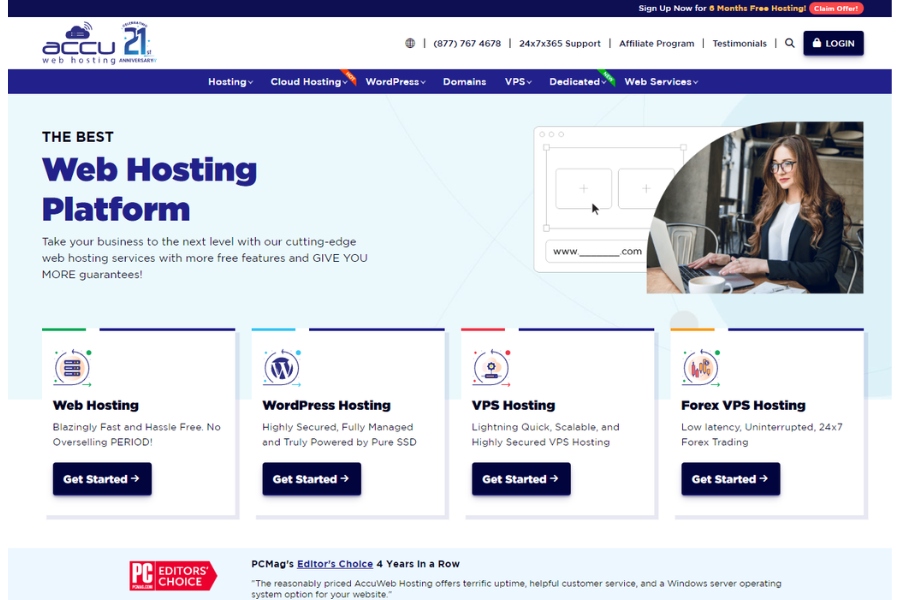The width and height of the screenshot is (900, 600).
Task: Click the VPS Hosting gear icon
Action: pos(491,367)
